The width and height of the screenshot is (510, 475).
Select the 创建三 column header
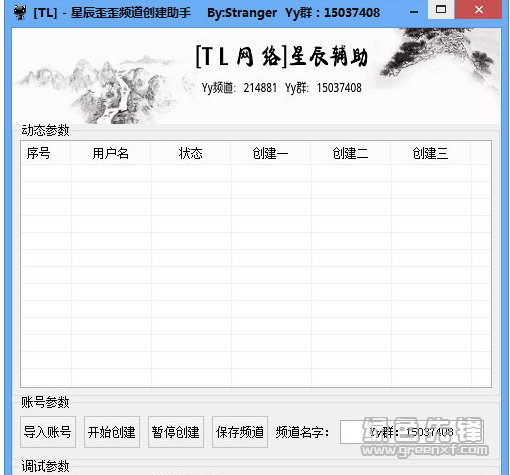[x=431, y=153]
